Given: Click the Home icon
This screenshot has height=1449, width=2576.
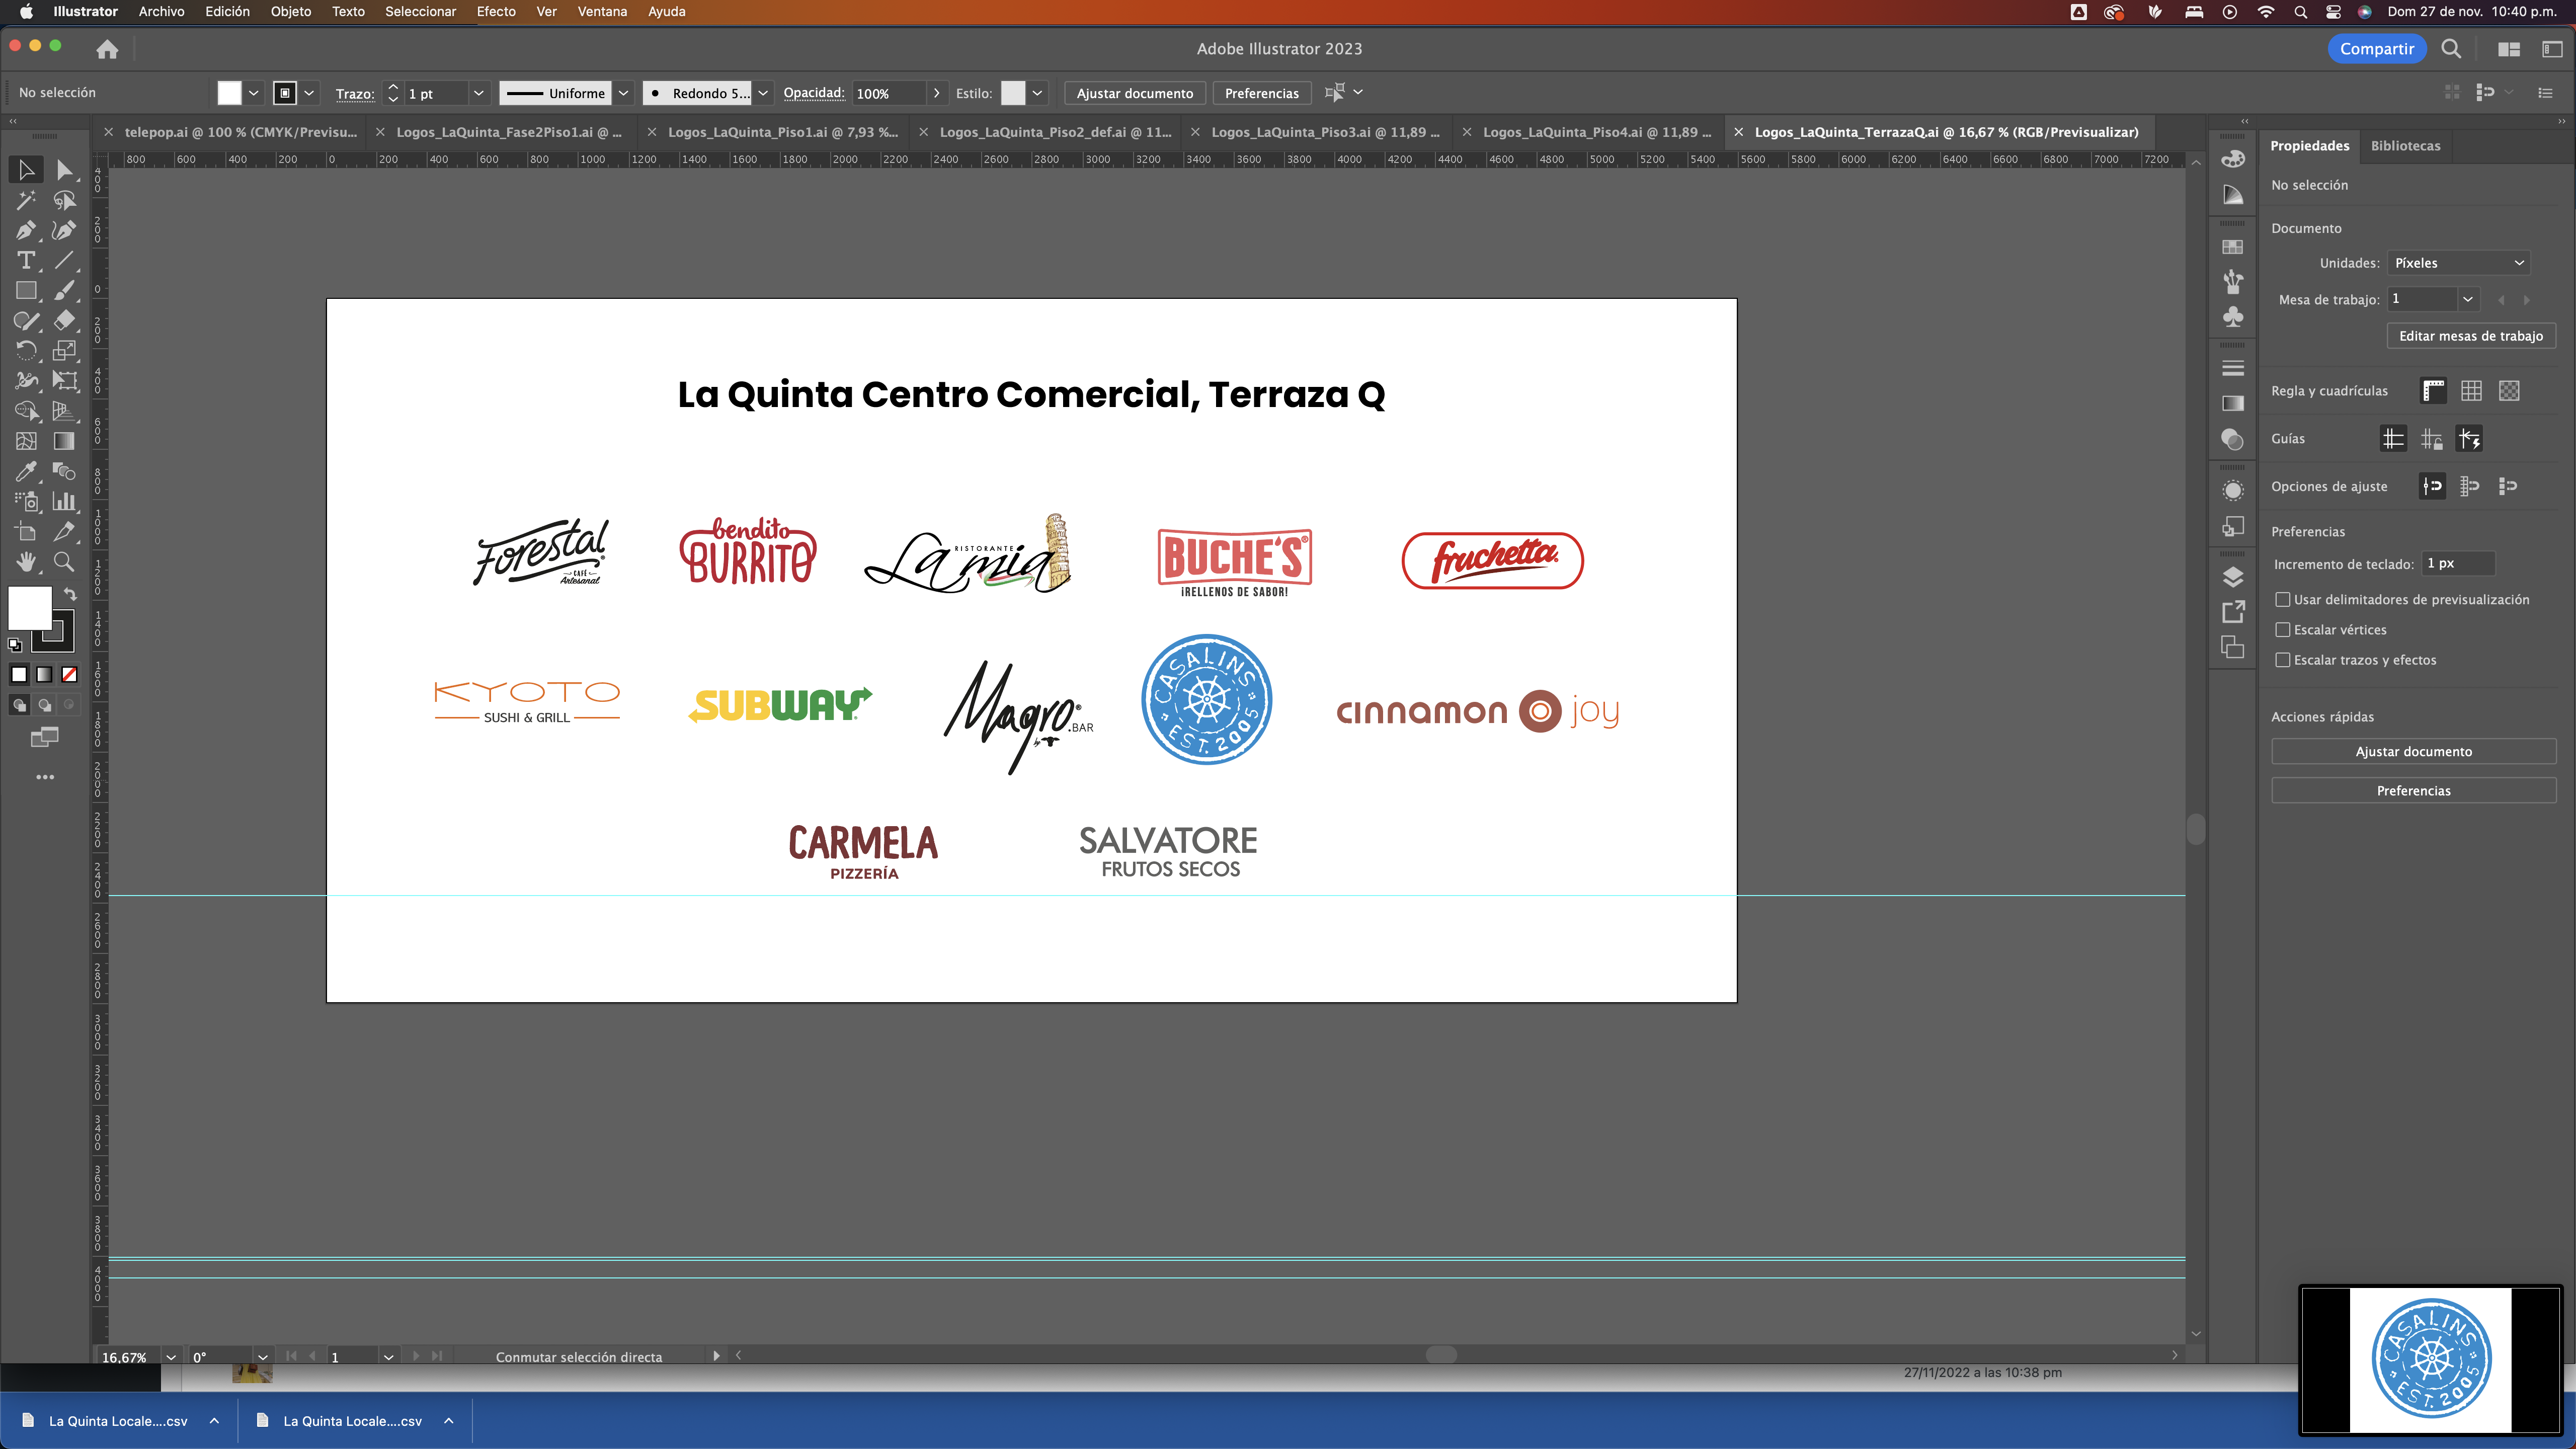Looking at the screenshot, I should [107, 49].
